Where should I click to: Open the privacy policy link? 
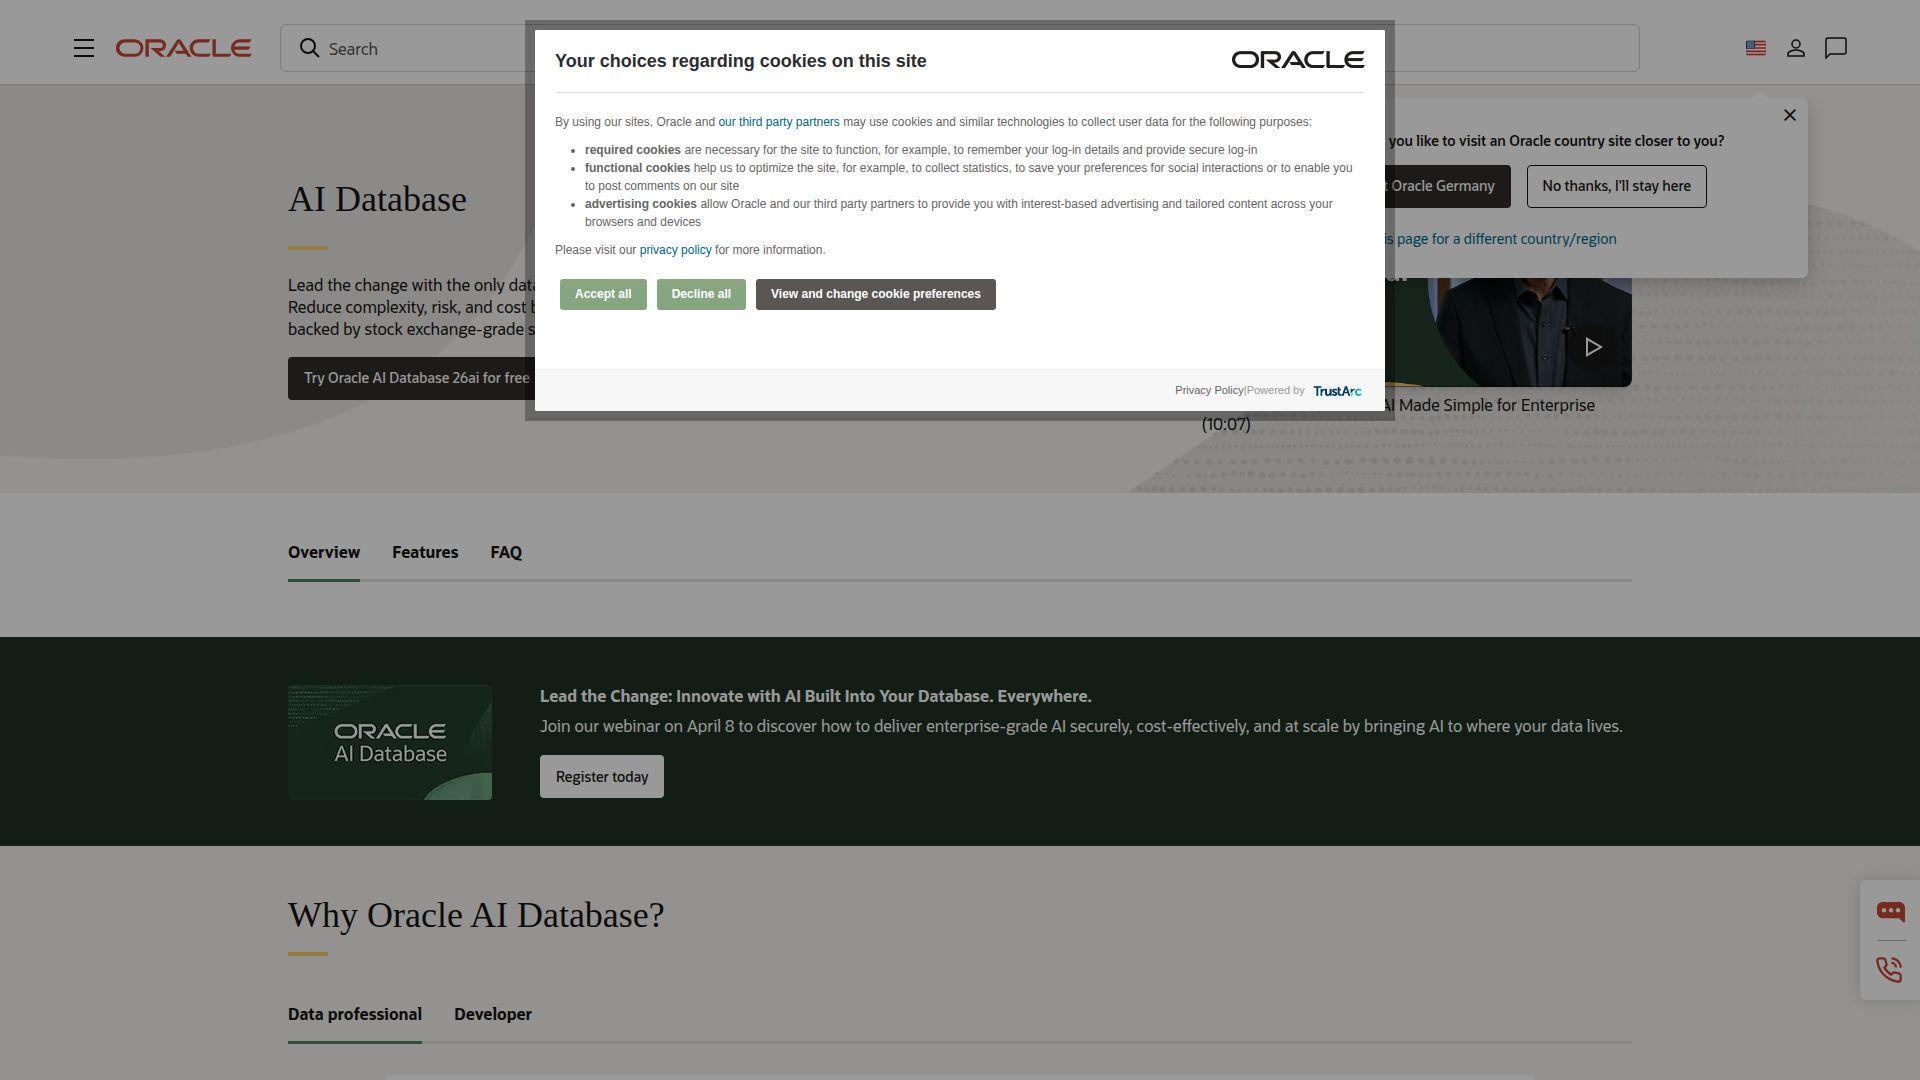(x=675, y=250)
